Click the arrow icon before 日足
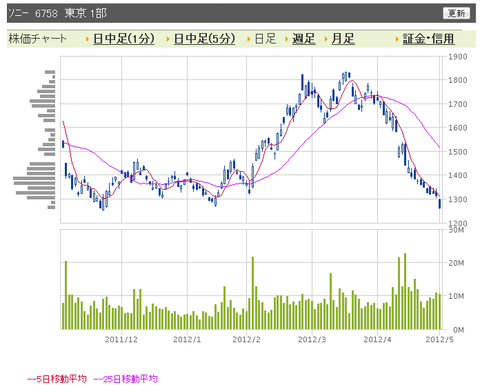 [249, 39]
